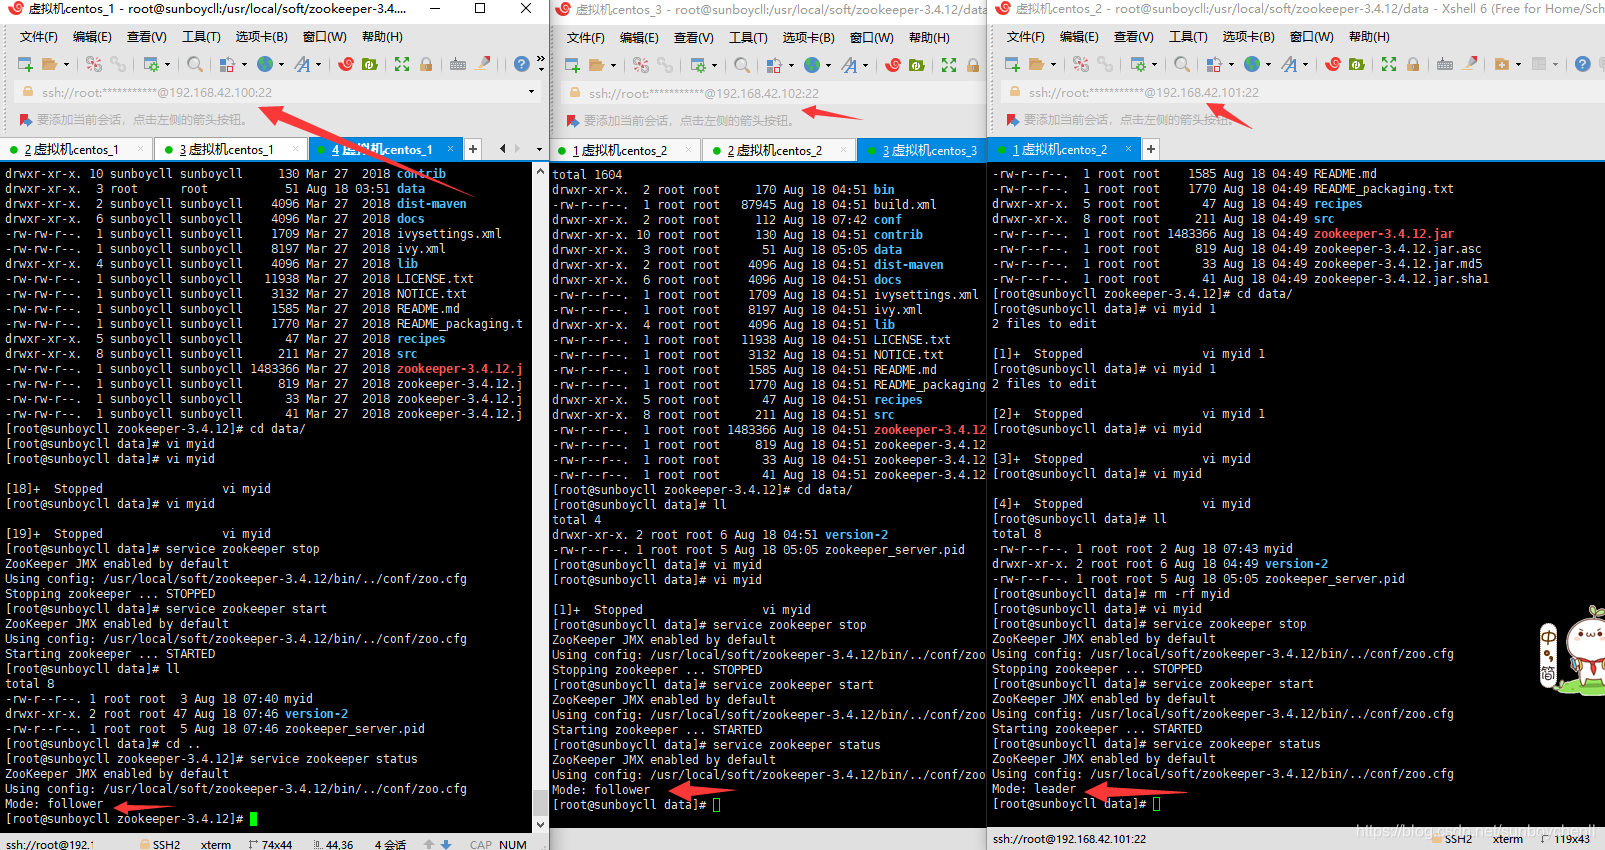Add new tab with plus in centos_2 window
Viewport: 1605px width, 850px height.
(1151, 149)
